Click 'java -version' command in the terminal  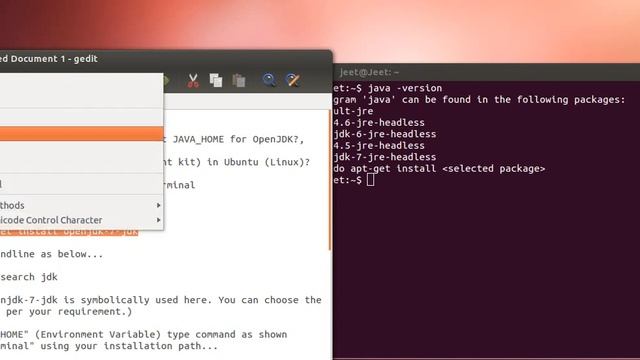[405, 88]
